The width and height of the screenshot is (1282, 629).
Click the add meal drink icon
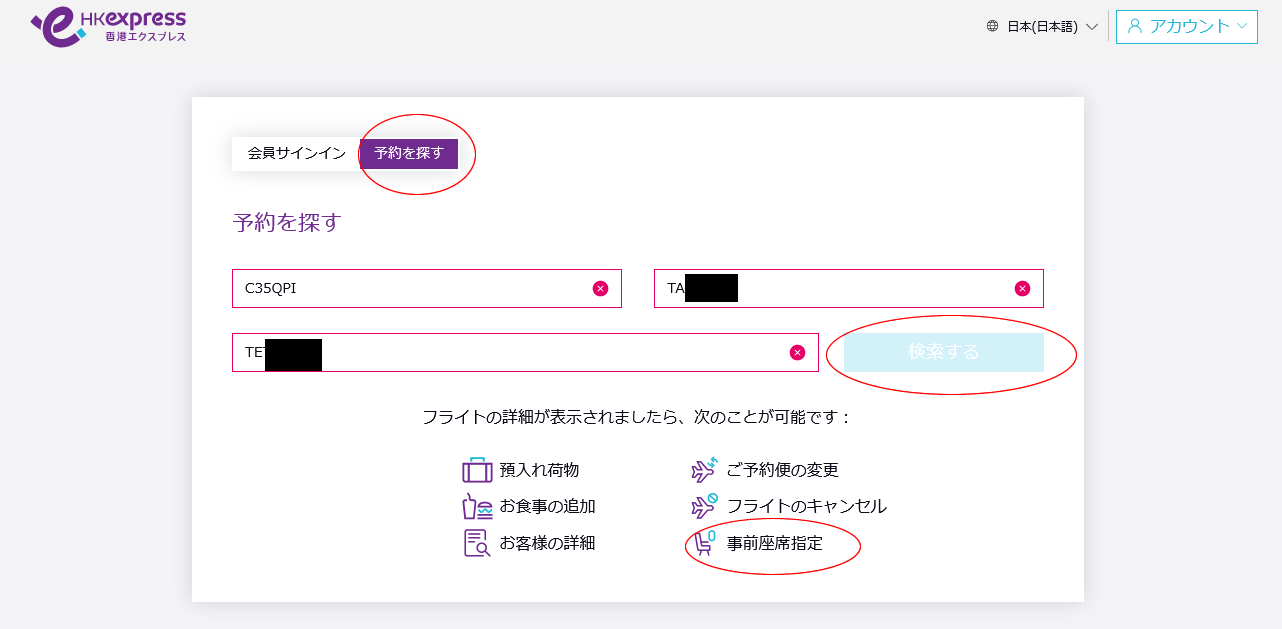[x=477, y=506]
